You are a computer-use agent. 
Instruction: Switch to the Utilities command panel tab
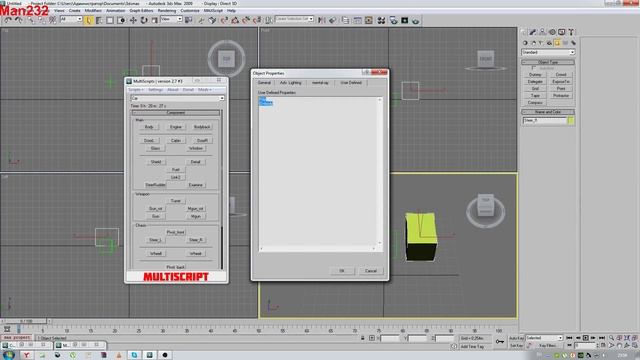pos(571,32)
